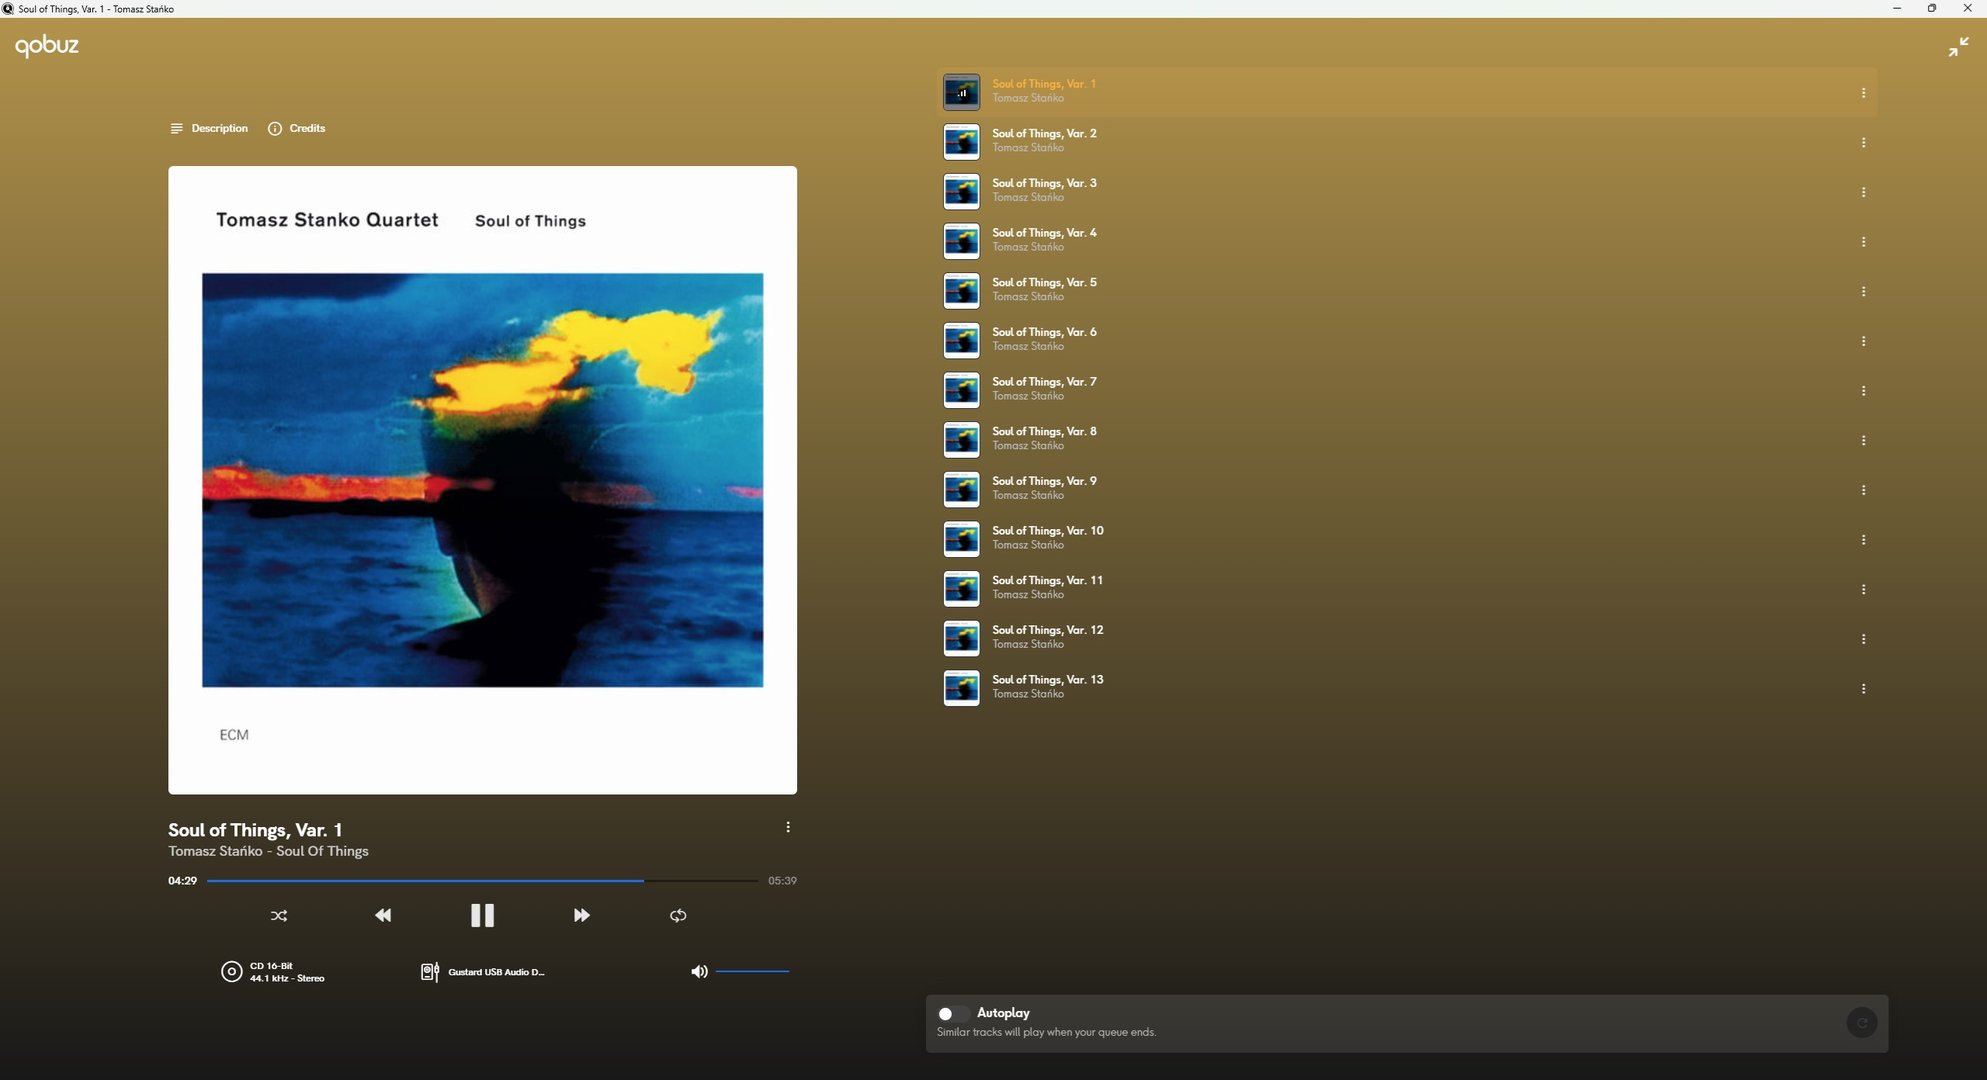Open the Credits tab
The image size is (1987, 1080).
point(297,128)
